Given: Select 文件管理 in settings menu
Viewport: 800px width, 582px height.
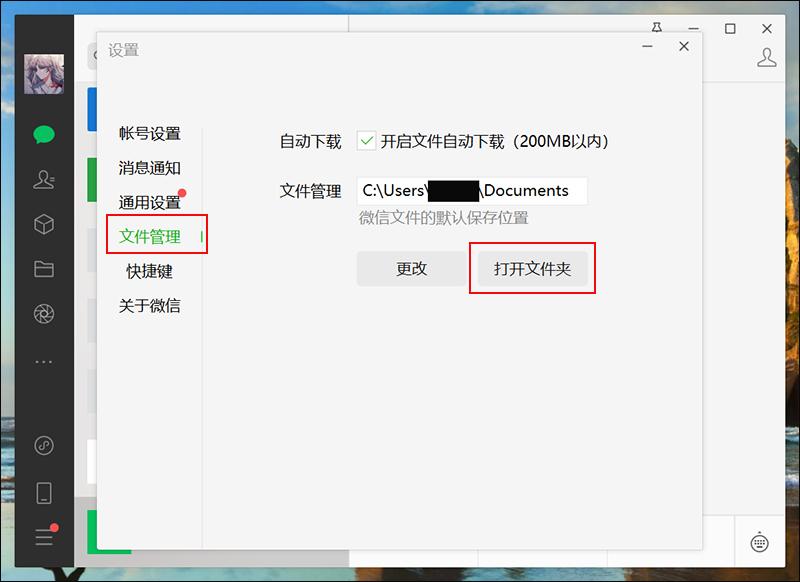Looking at the screenshot, I should coord(149,237).
